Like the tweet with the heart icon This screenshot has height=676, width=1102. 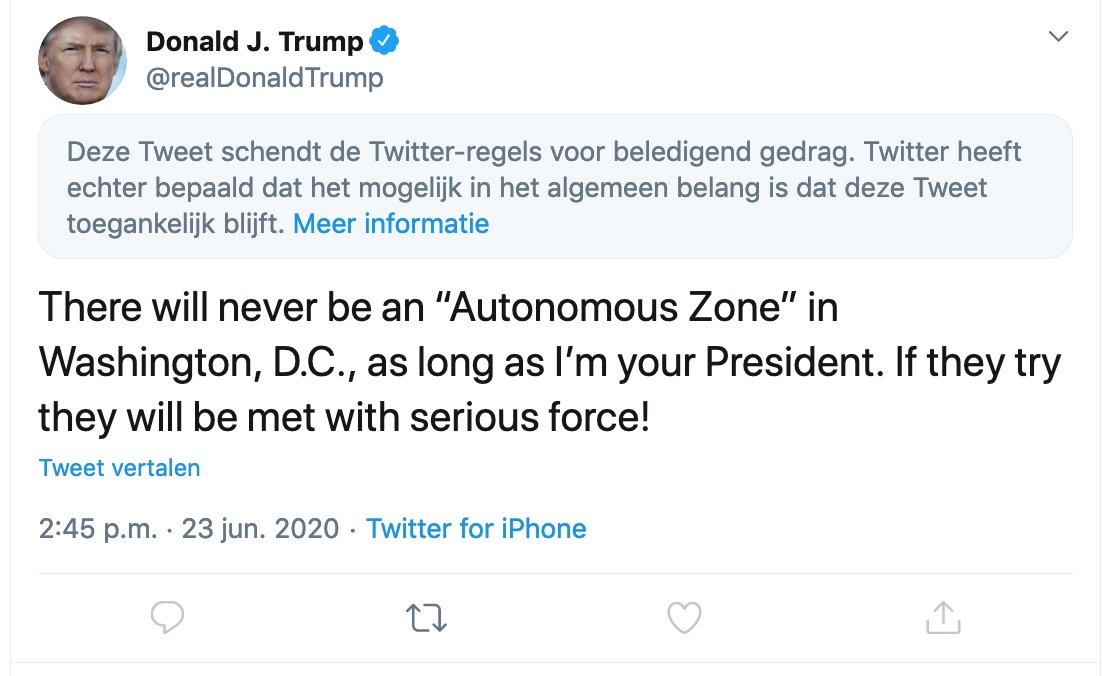pyautogui.click(x=684, y=618)
